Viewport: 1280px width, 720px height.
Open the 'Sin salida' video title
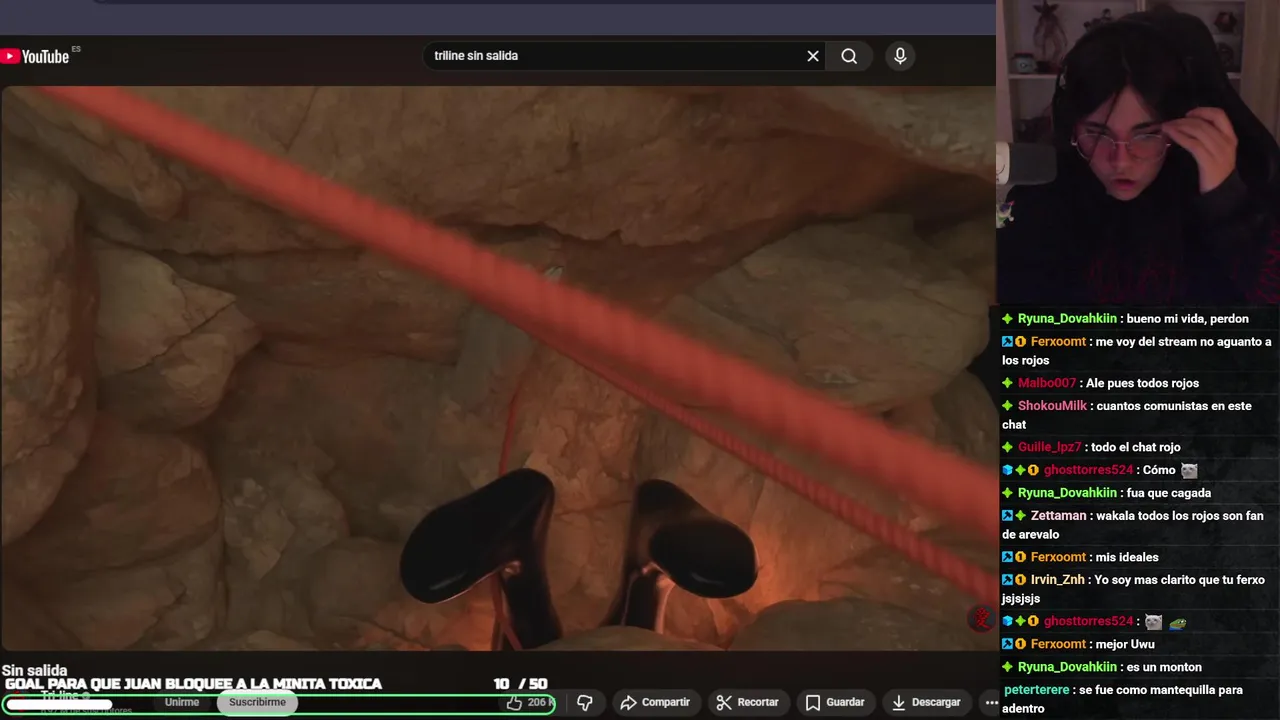(x=35, y=670)
